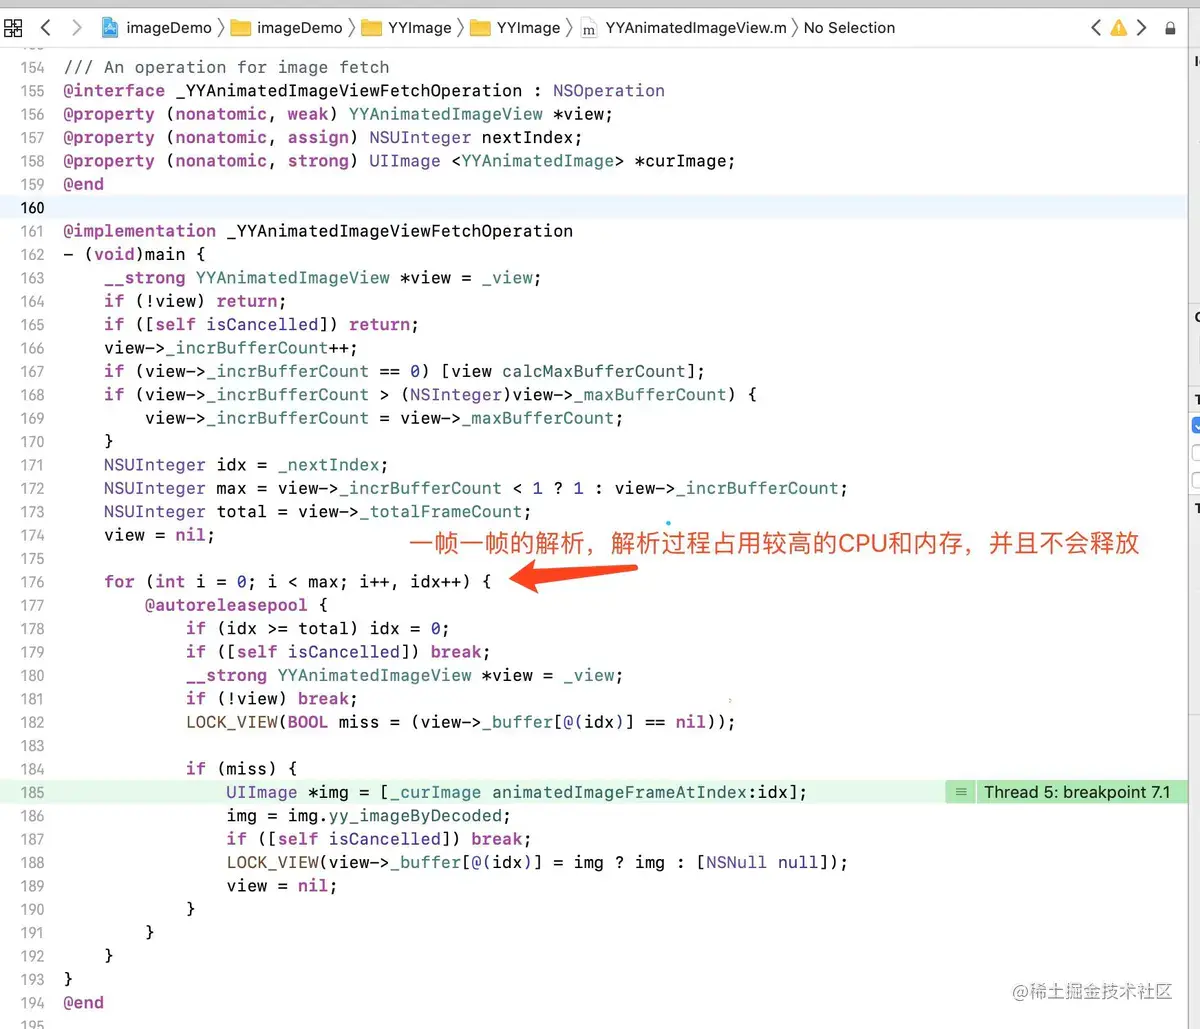This screenshot has width=1200, height=1029.
Task: Click the @end on line 194
Action: (x=84, y=1003)
